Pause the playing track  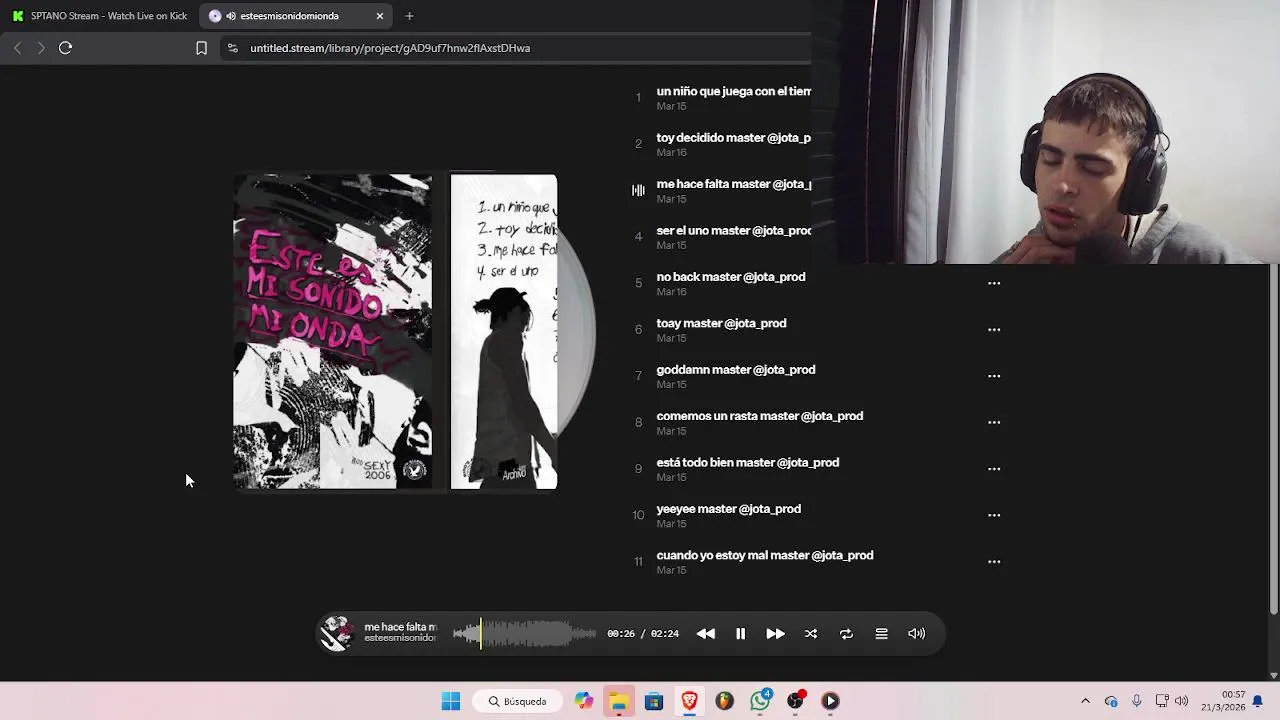[x=740, y=634]
